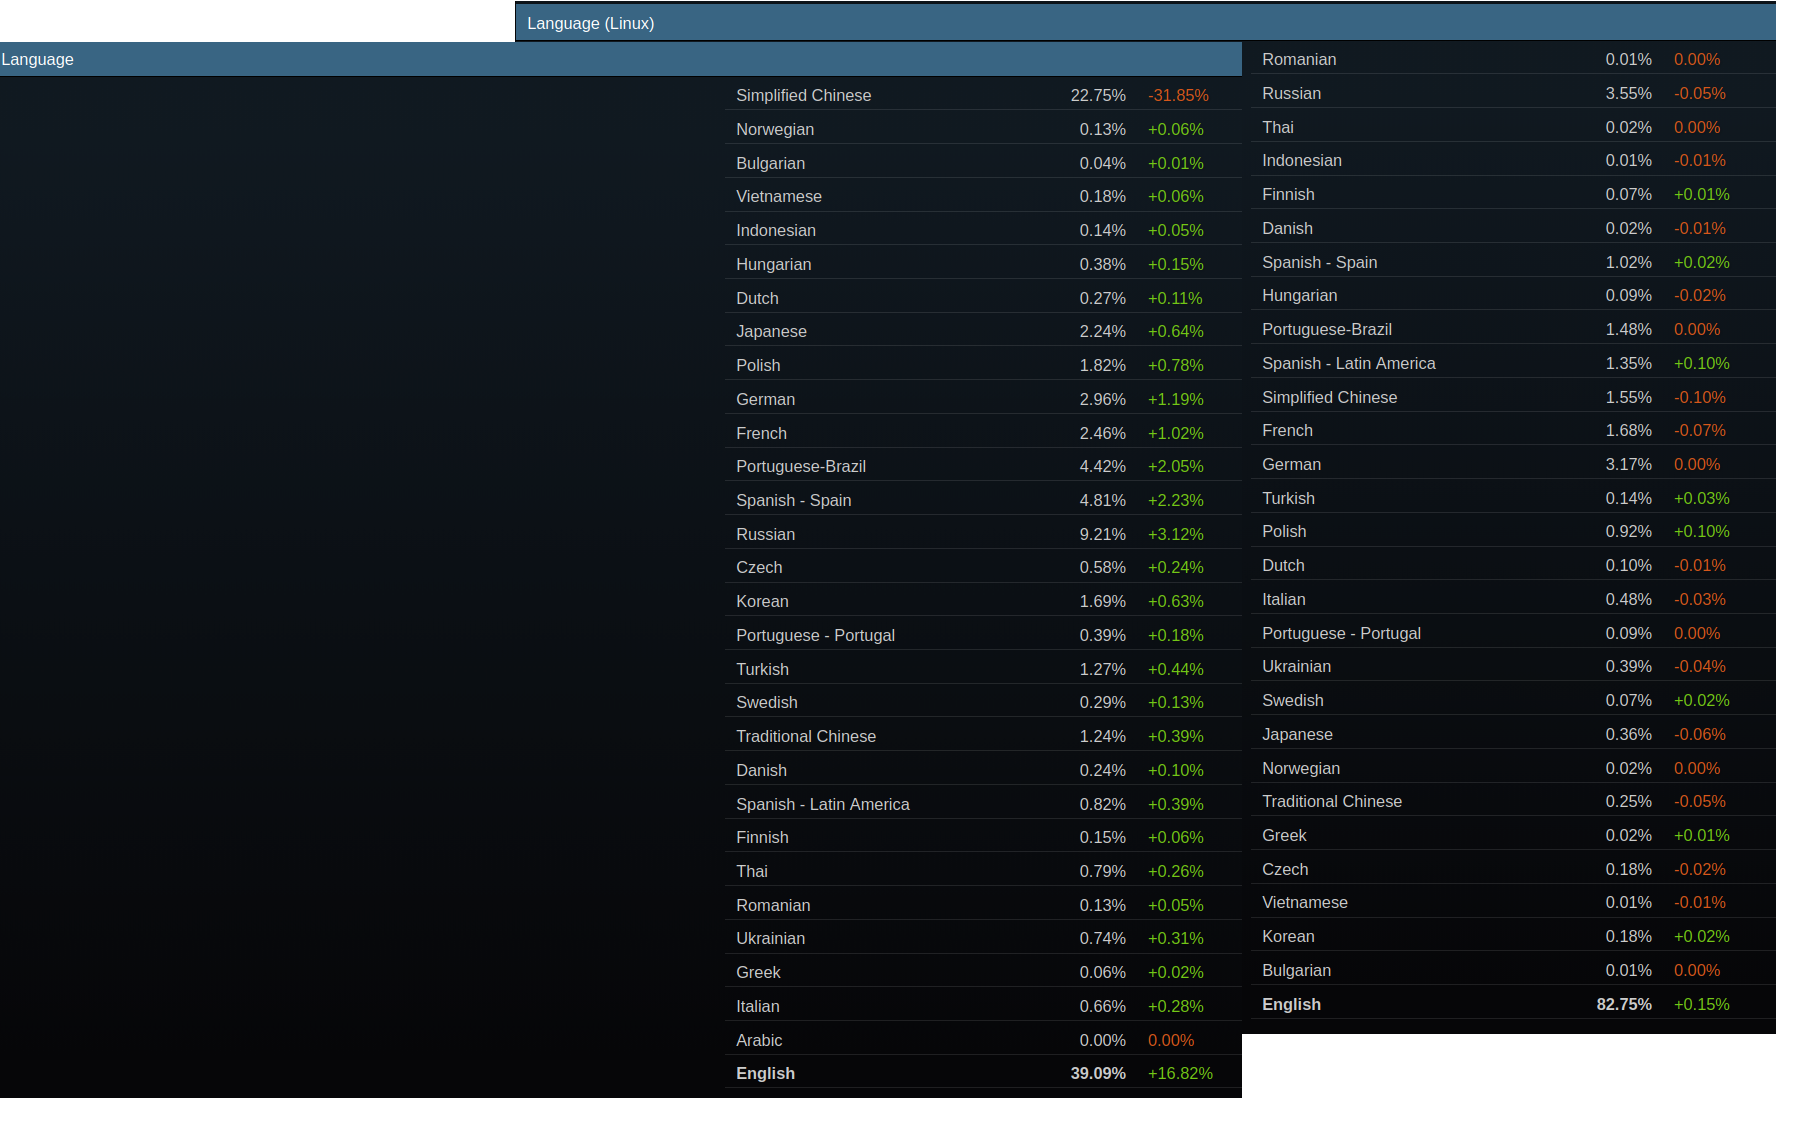Image resolution: width=1795 pixels, height=1133 pixels.
Task: Select the "+0.64%" change value
Action: click(x=1176, y=331)
